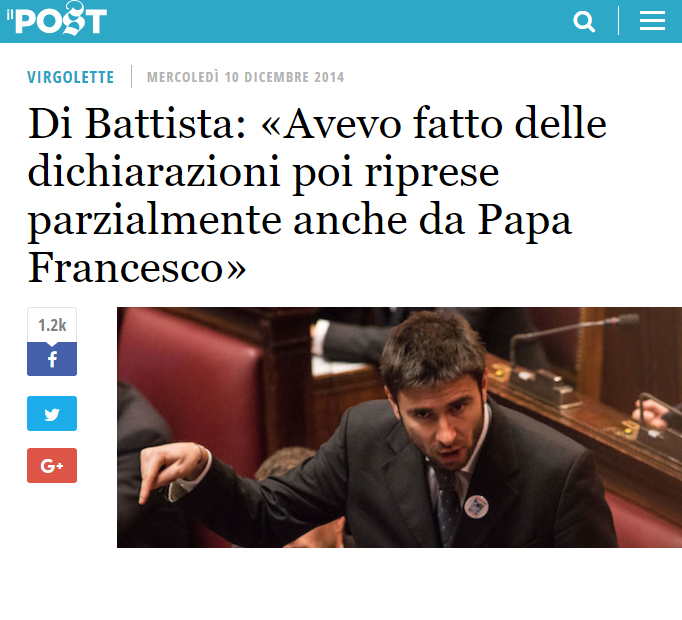Click "parzialmente" in the headline

pyautogui.click(x=154, y=223)
